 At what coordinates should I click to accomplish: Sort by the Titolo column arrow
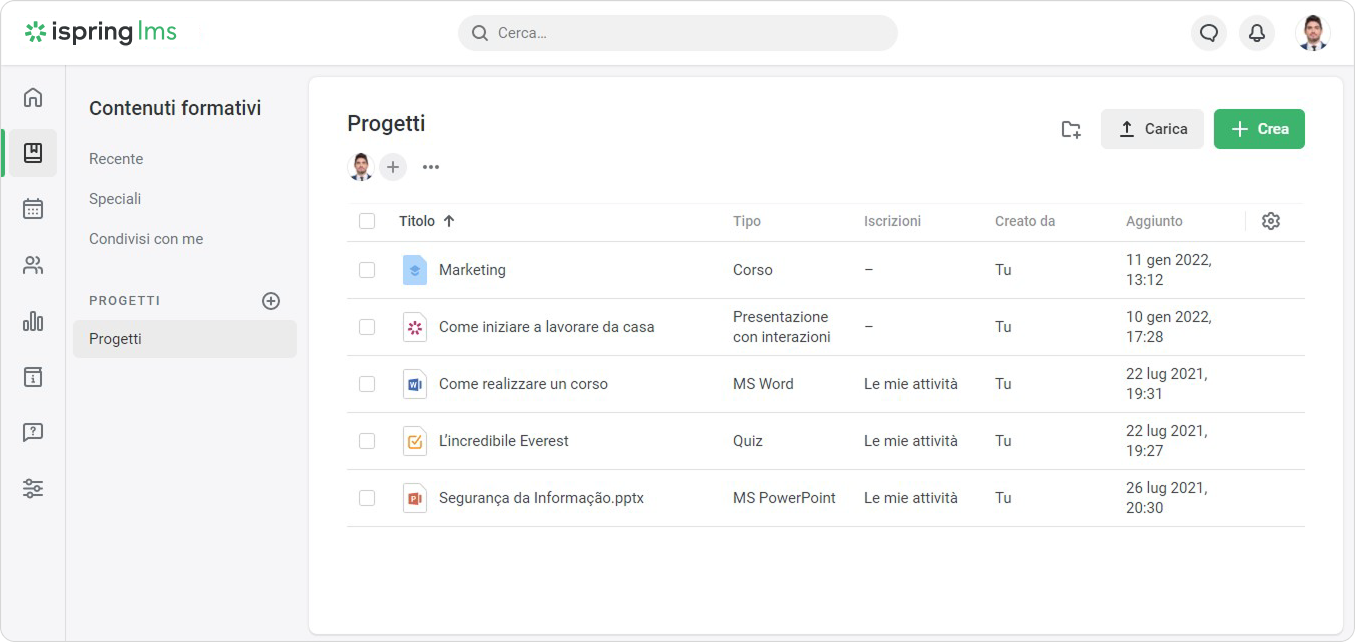coord(449,221)
